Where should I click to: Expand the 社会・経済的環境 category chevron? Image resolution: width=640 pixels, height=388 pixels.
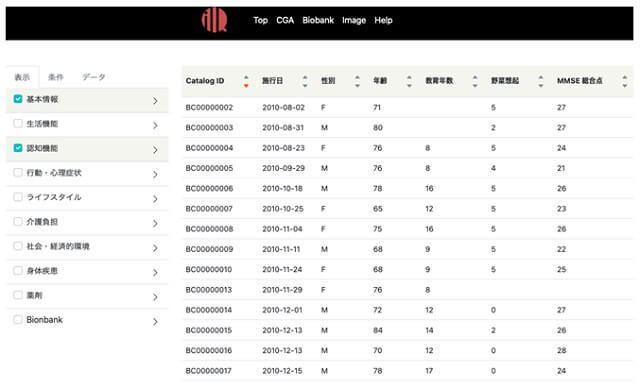point(155,248)
